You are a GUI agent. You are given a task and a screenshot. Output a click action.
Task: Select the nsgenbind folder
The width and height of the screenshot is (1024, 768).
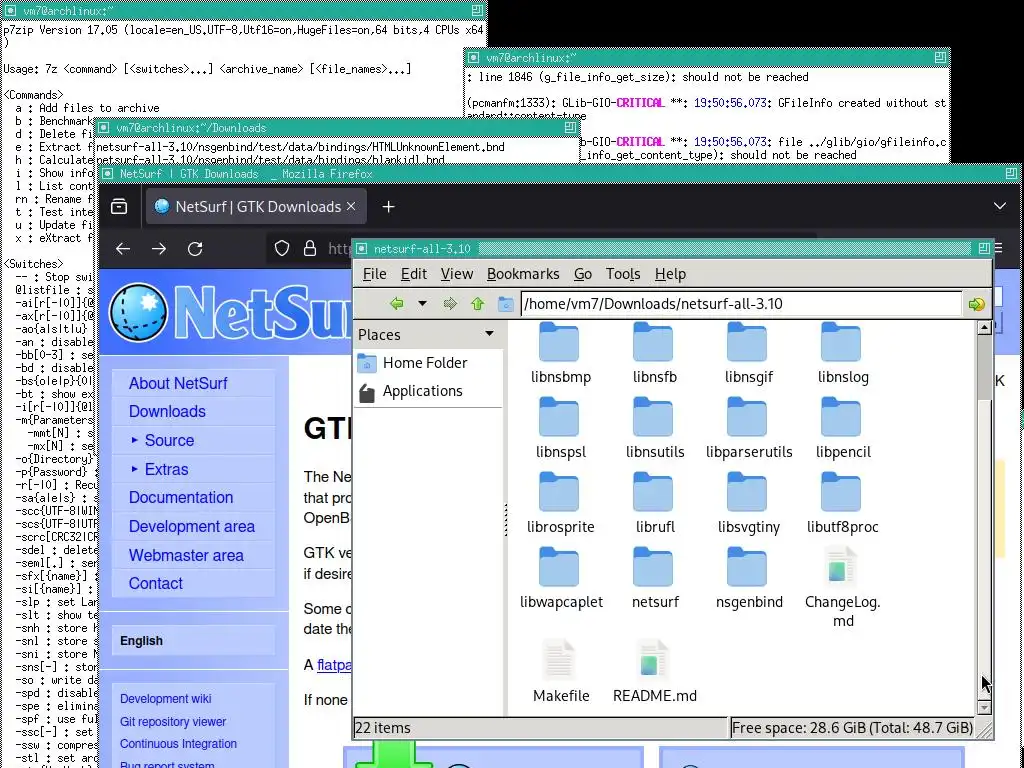(x=748, y=579)
